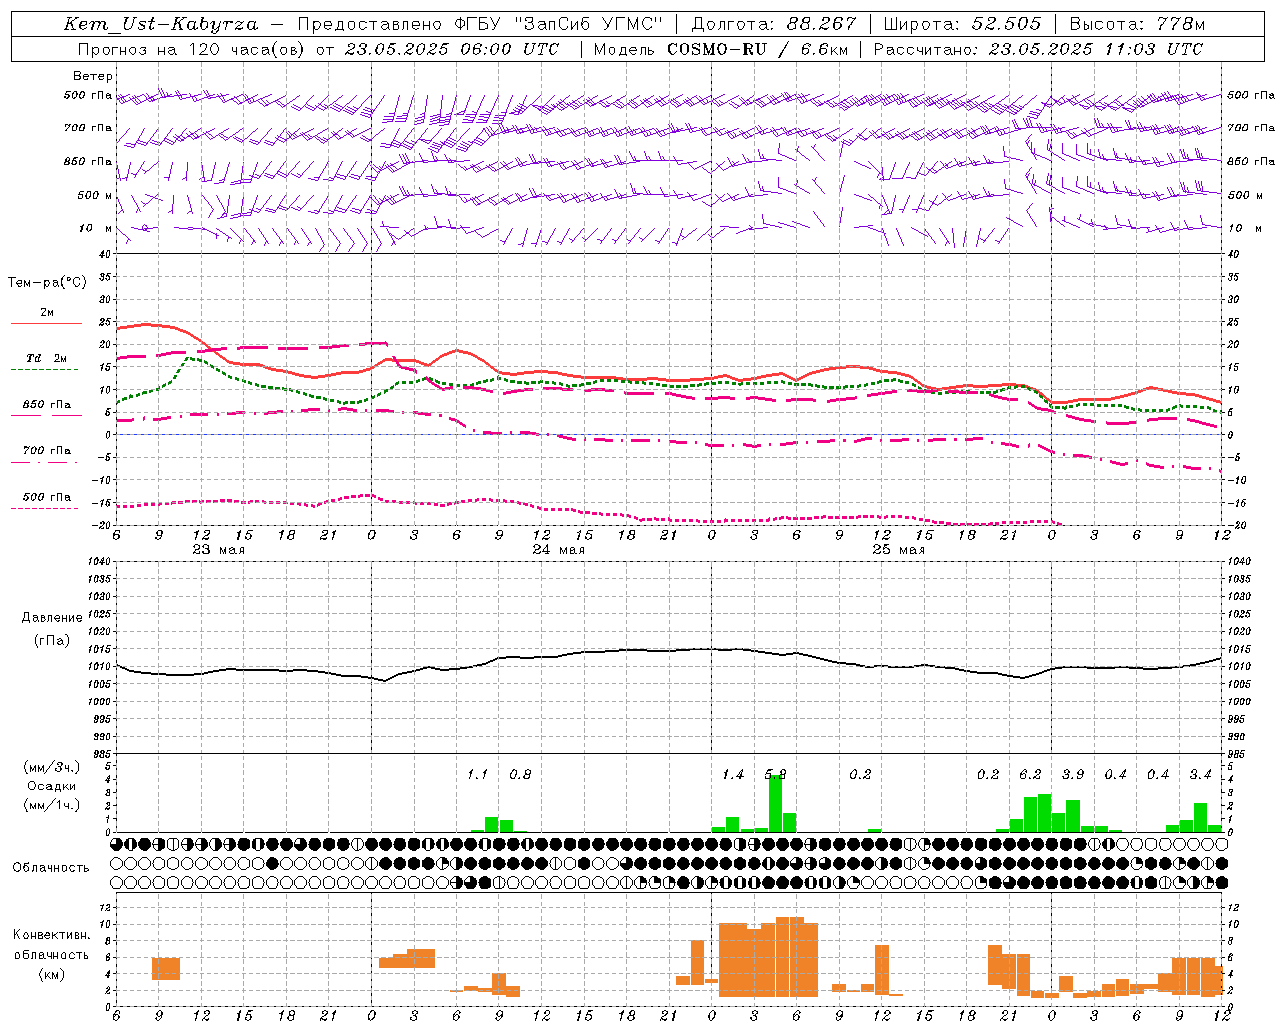Click the date label 24 мая

tap(558, 550)
